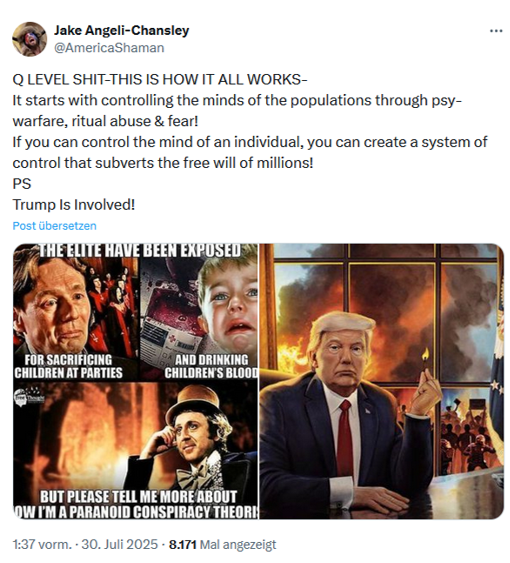
Task: Click the @AmericaShaman handle
Action: pos(109,48)
